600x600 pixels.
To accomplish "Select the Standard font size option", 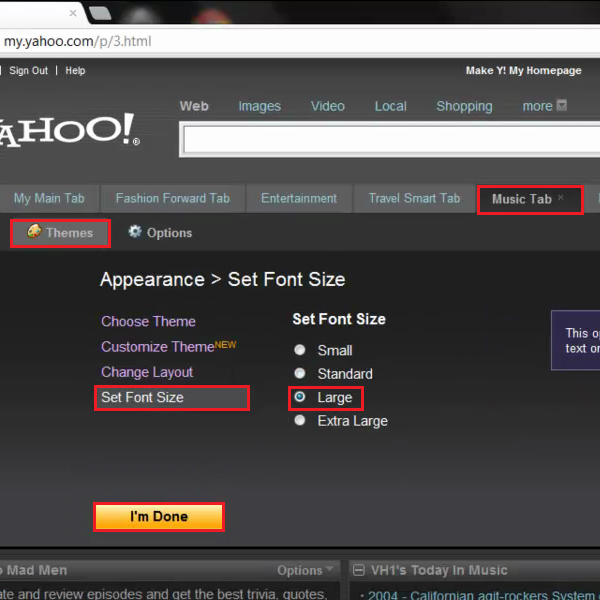I will coord(300,373).
